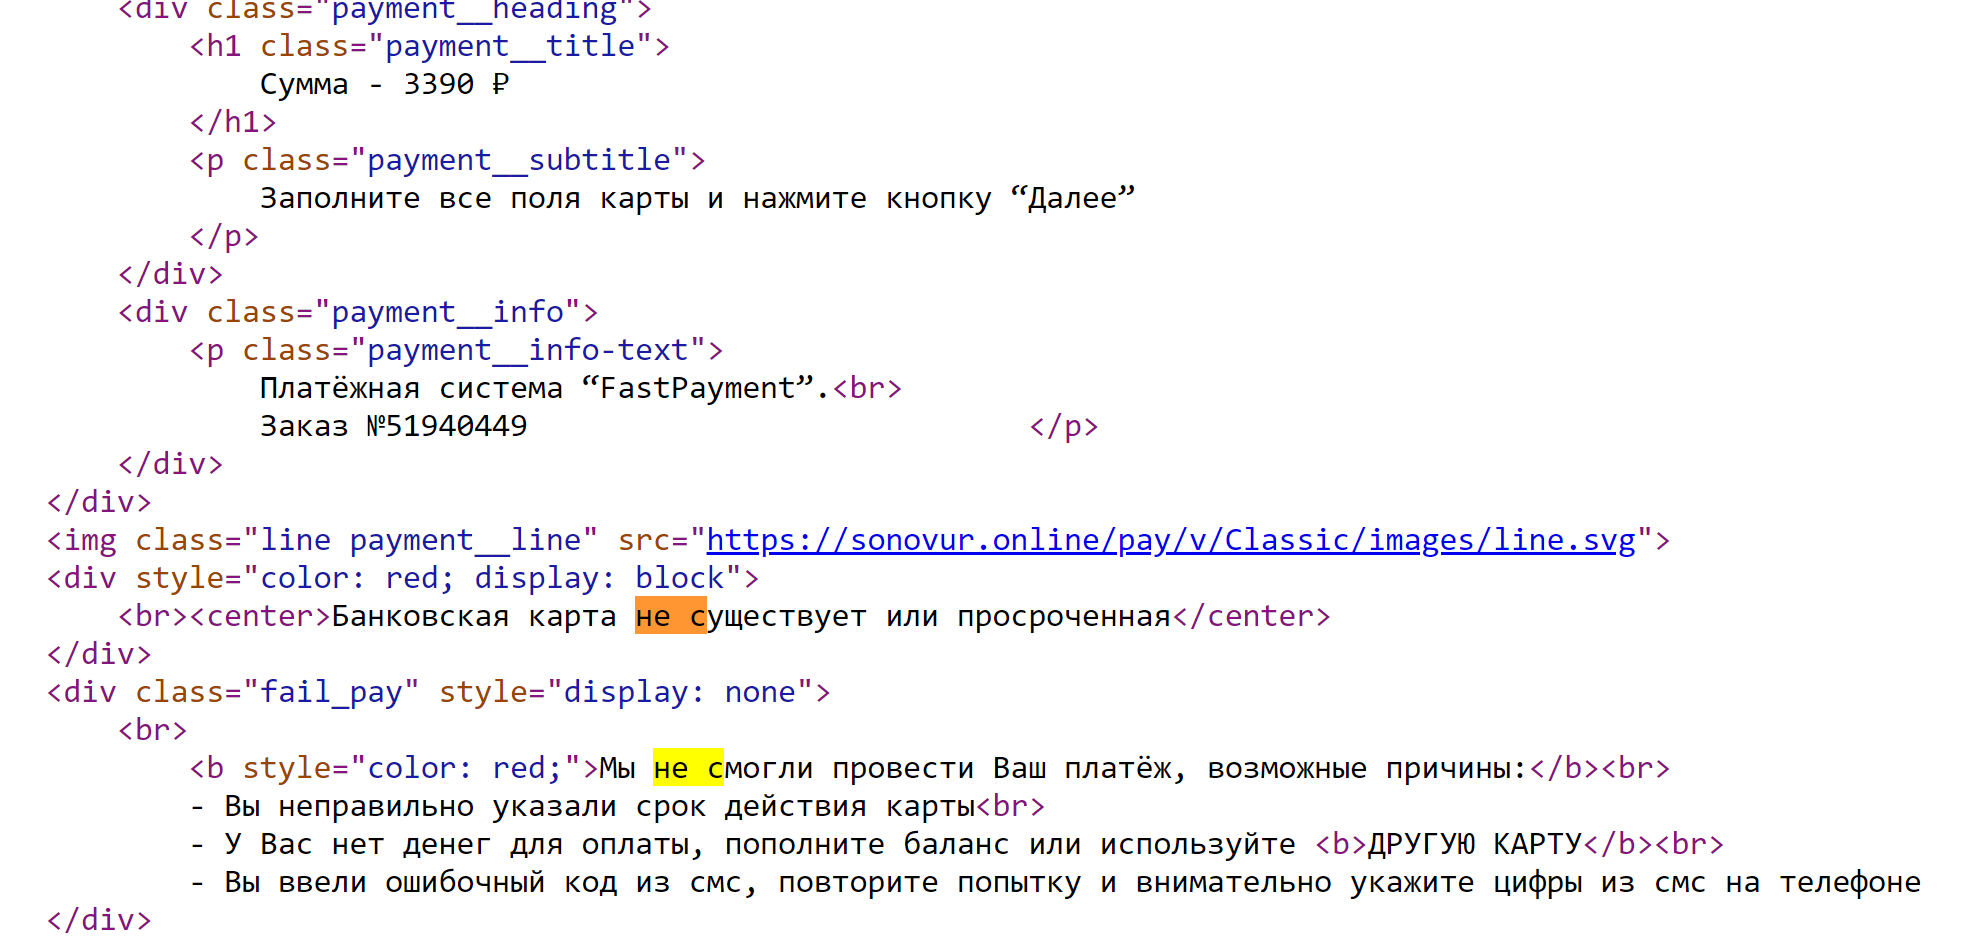The height and width of the screenshot is (941, 1973).
Task: Click the line 'Вы неправильно указали срок действия карты'
Action: click(599, 806)
